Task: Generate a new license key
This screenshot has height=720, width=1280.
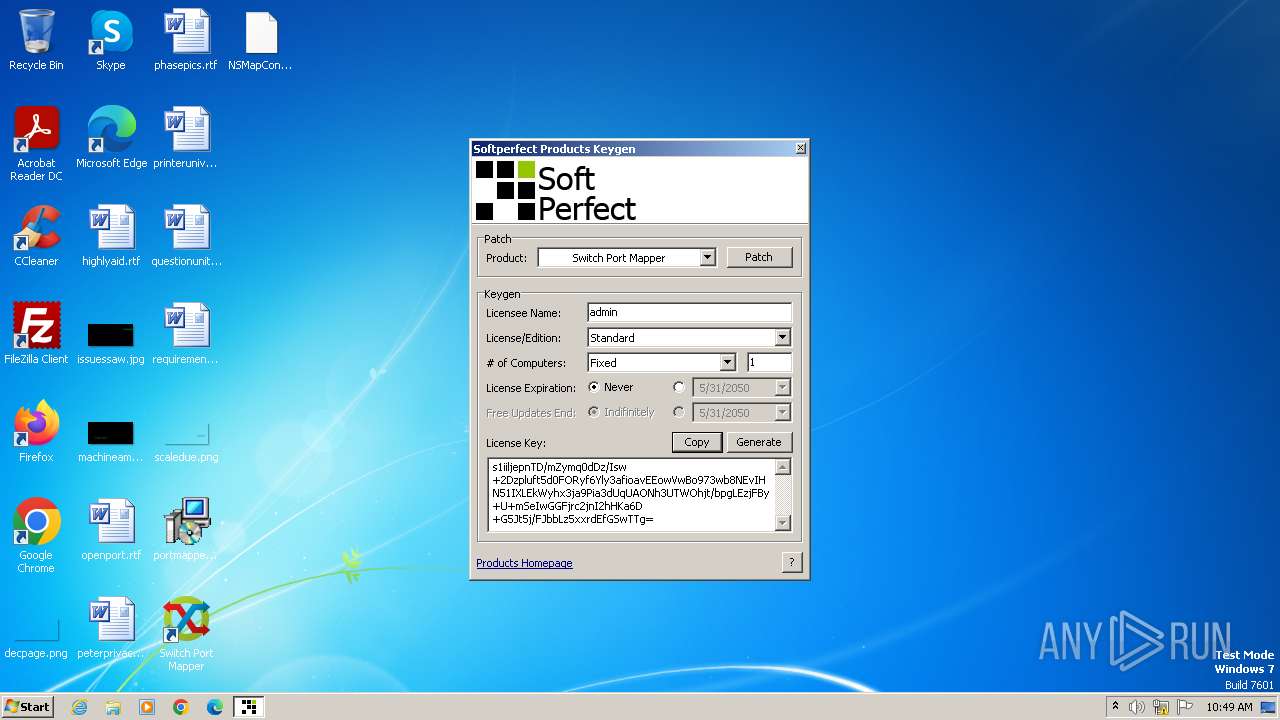Action: 759,442
